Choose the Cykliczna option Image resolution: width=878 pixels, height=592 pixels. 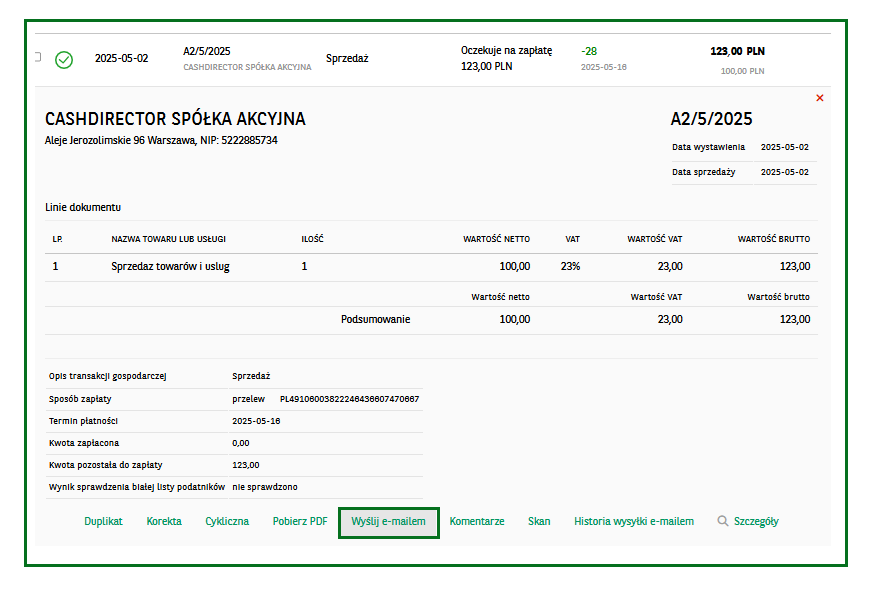point(227,521)
